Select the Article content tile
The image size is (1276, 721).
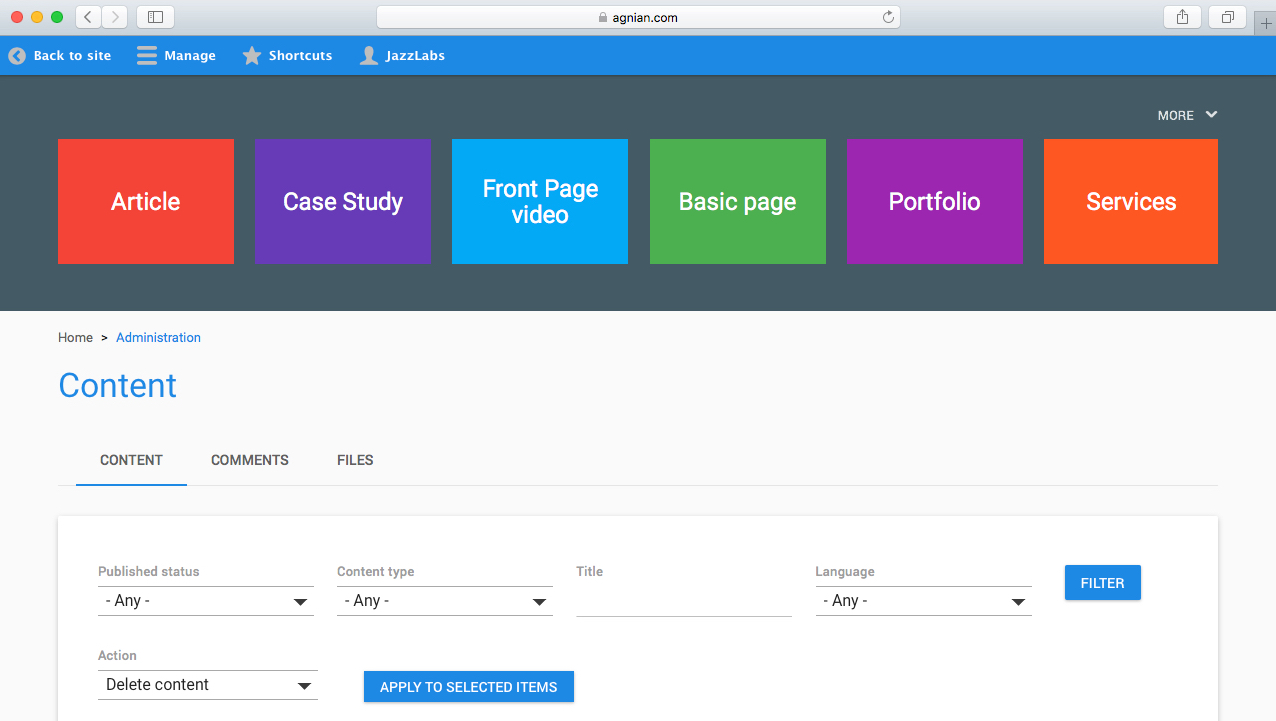tap(145, 201)
